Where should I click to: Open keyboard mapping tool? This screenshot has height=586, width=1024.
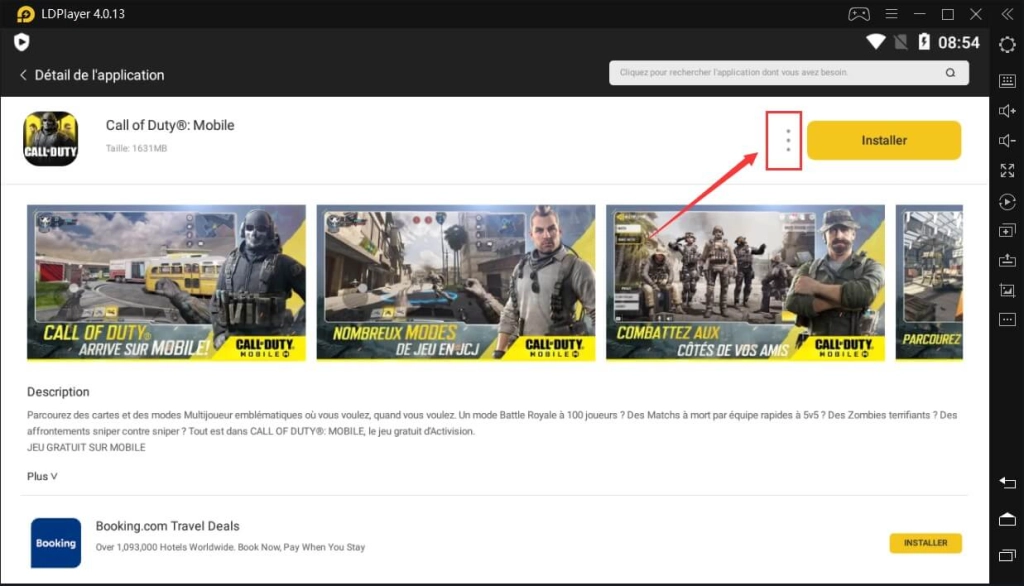[x=1007, y=80]
